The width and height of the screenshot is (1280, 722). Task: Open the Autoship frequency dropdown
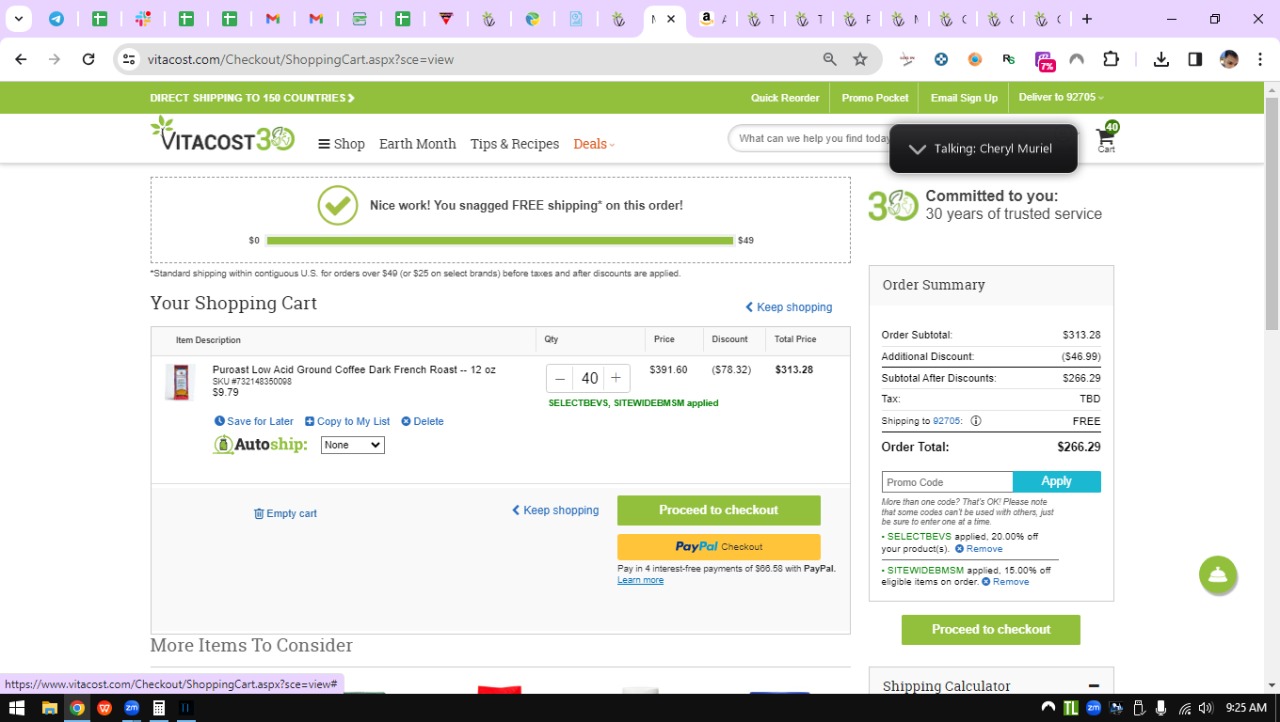click(352, 445)
